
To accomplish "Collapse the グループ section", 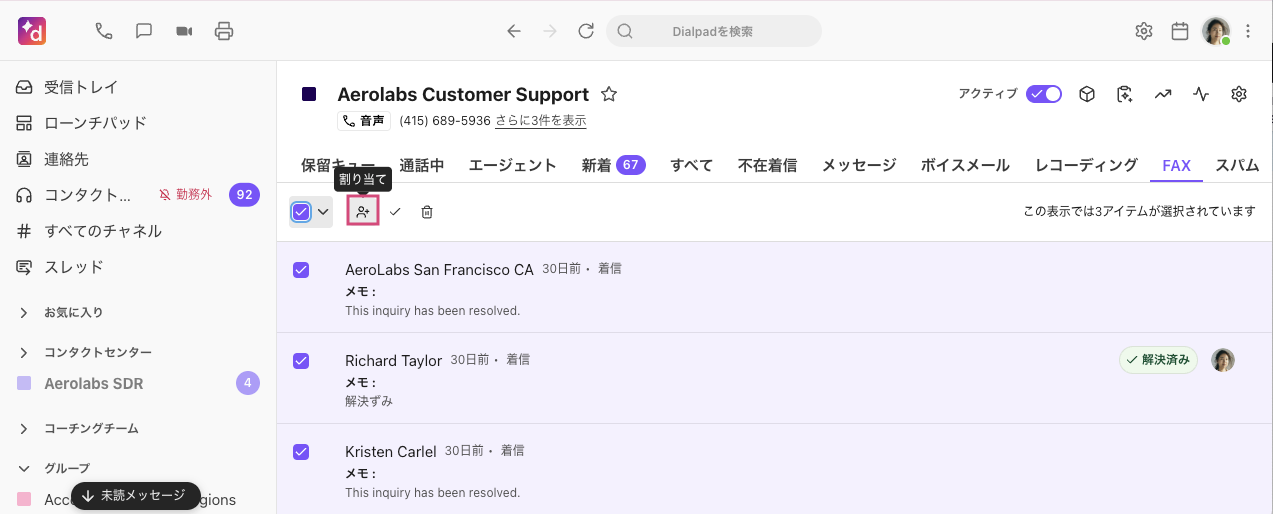I will [x=24, y=468].
